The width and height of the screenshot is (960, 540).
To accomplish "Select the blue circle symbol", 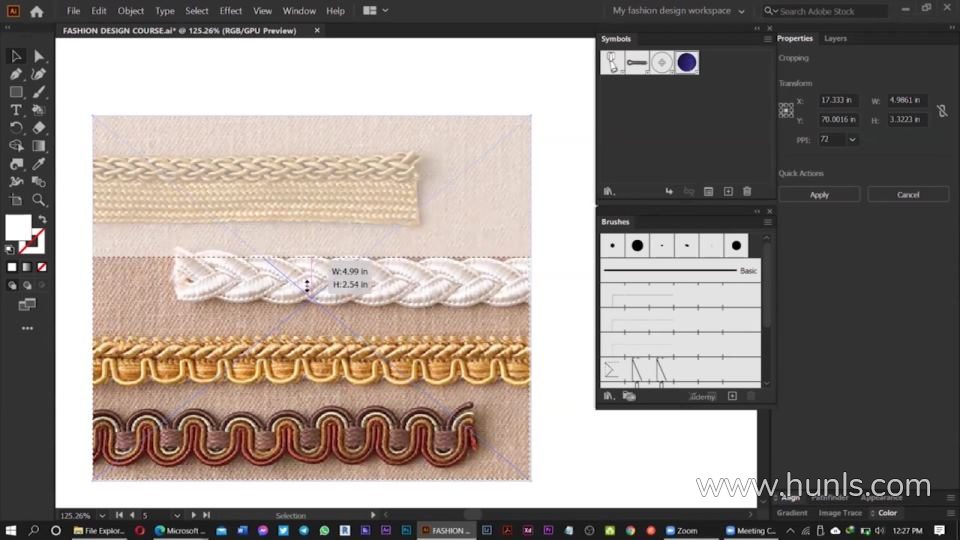I will click(686, 62).
